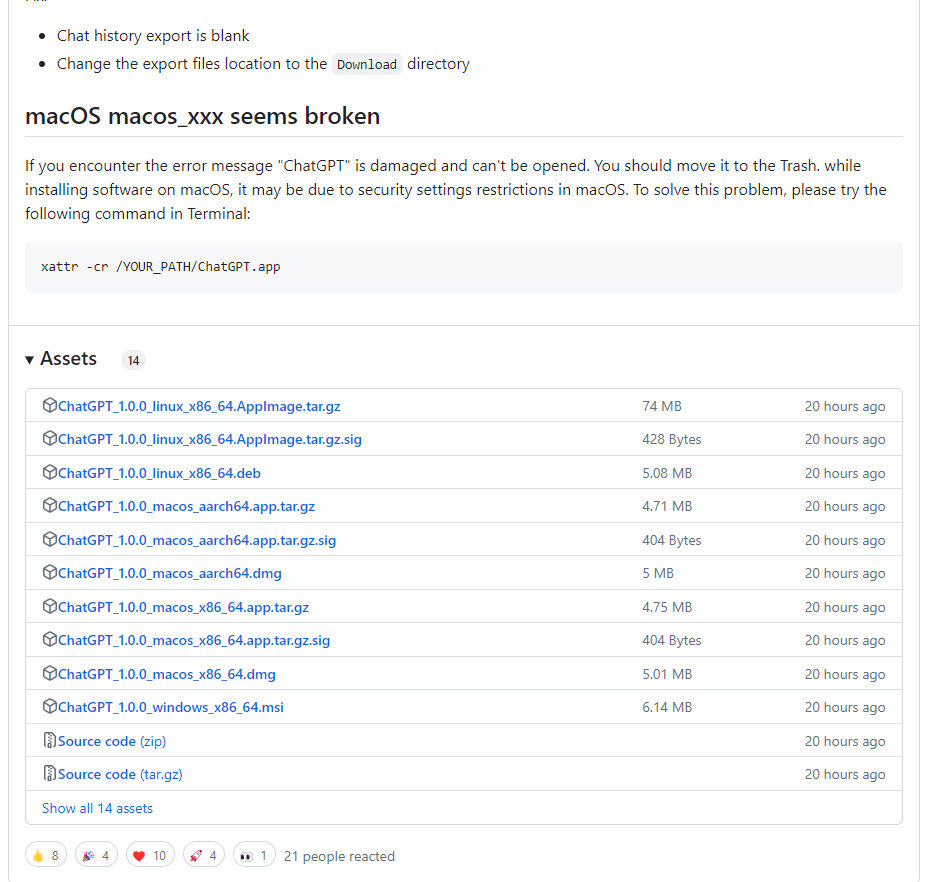Download ChatGPT_1.0.0_macos_x86_64.app.tar.gz.sig

[194, 640]
